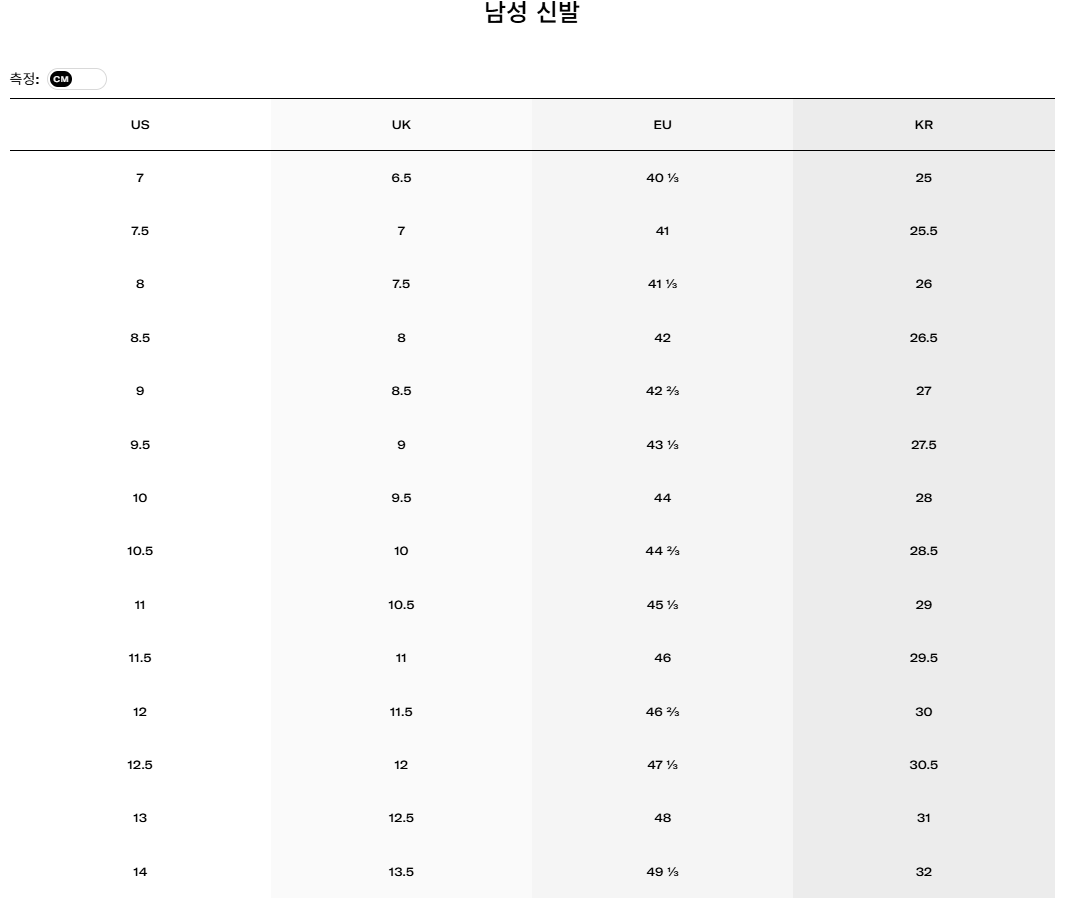Select US size 10.5 cell
This screenshot has height=900, width=1067.
(x=140, y=551)
